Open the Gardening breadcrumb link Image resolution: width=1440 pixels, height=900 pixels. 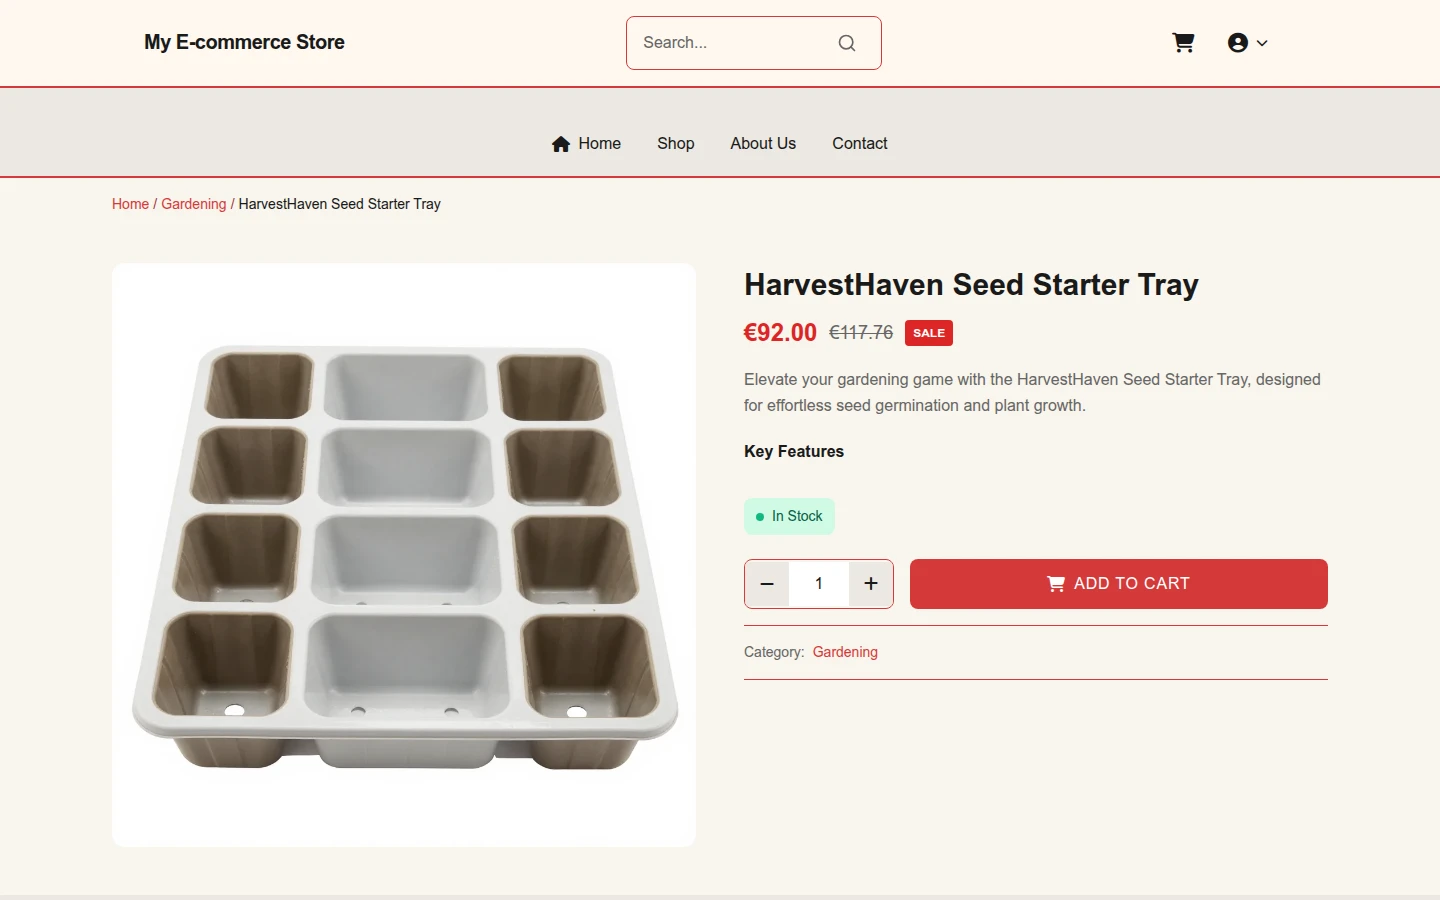coord(194,204)
